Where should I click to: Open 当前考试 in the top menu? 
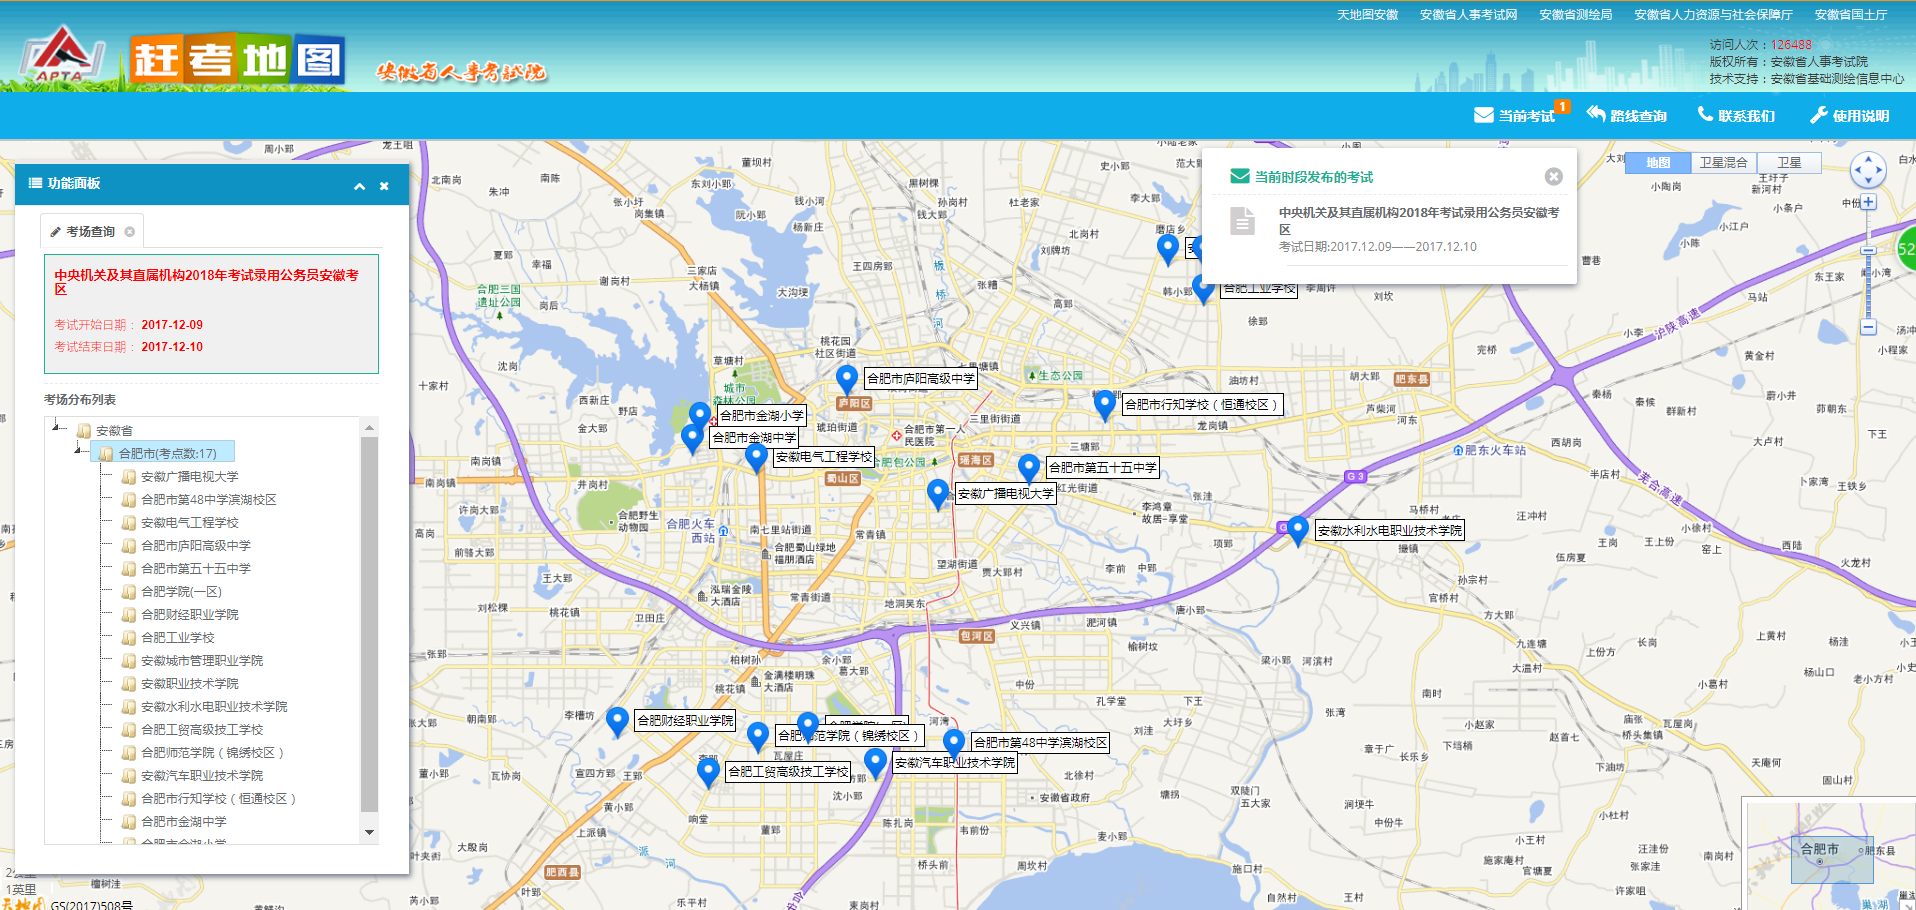[x=1515, y=116]
